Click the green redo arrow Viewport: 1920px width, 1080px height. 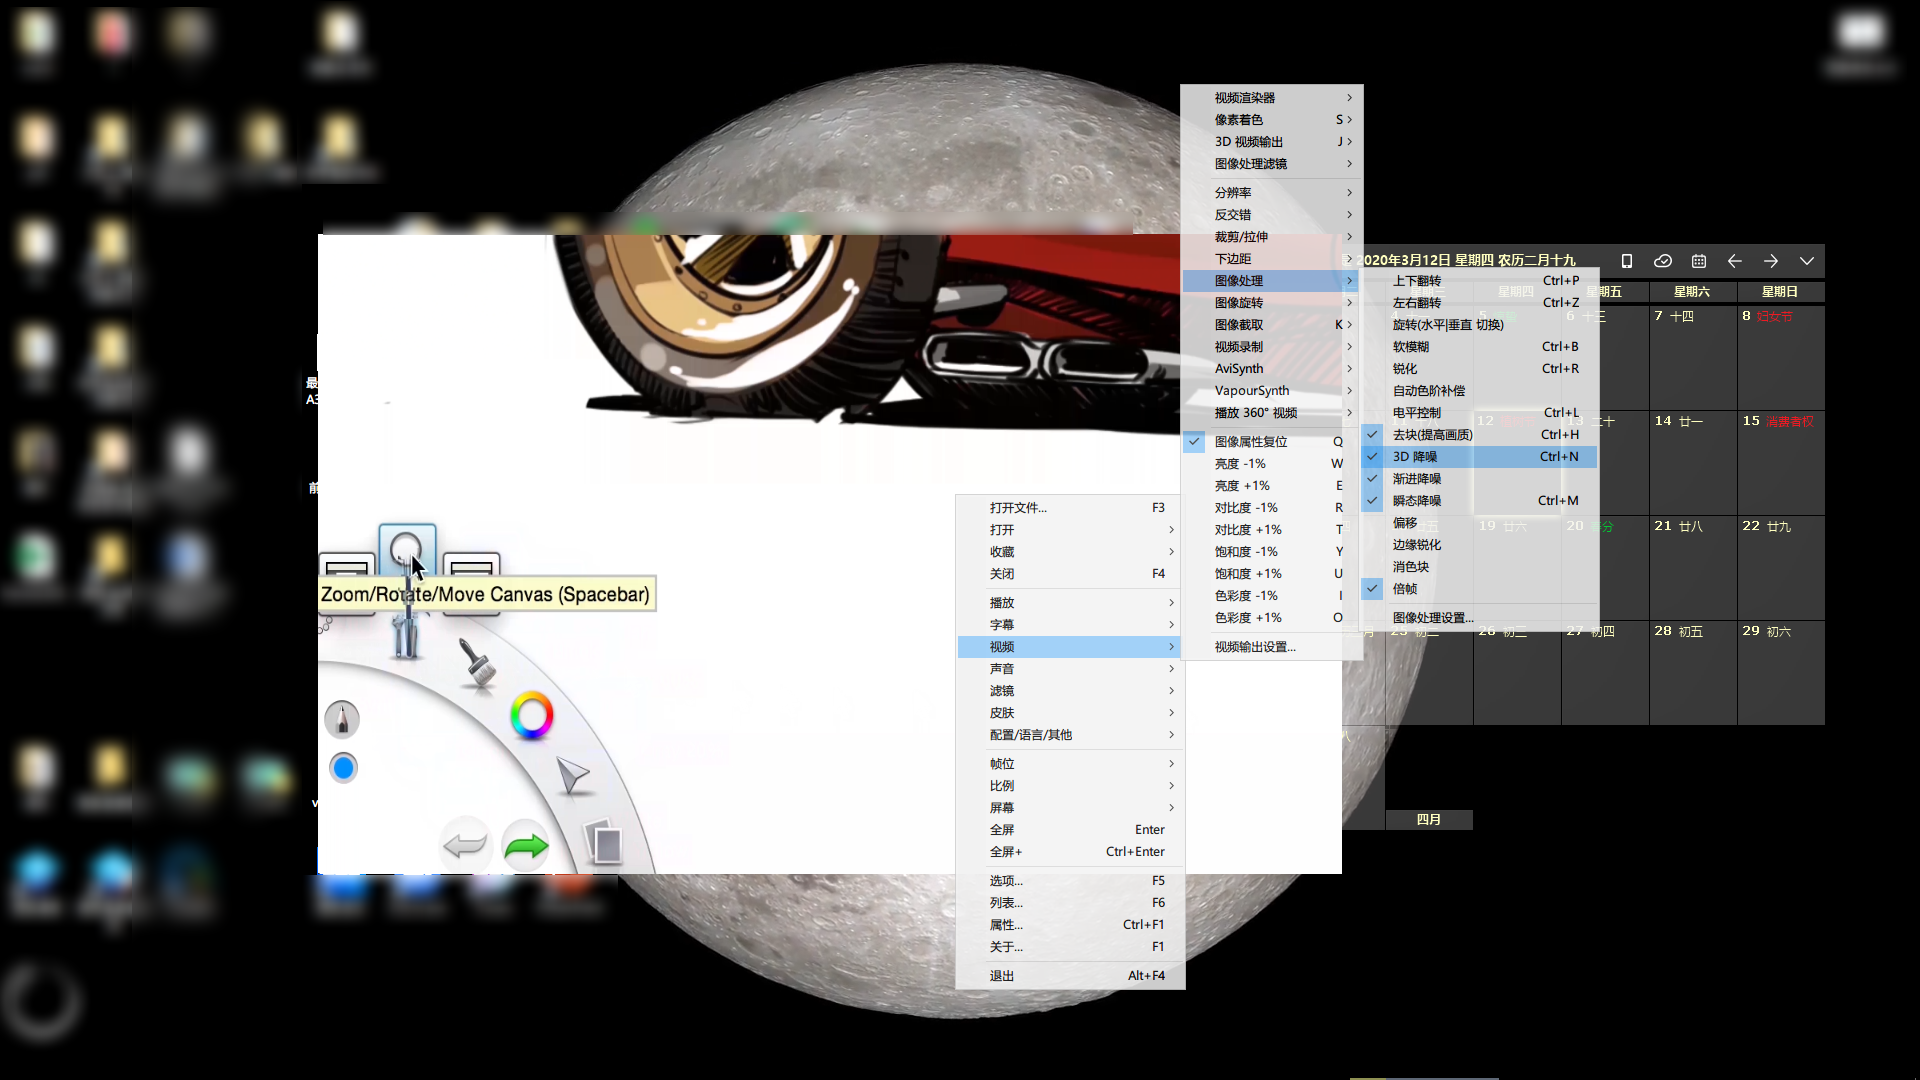pos(526,846)
